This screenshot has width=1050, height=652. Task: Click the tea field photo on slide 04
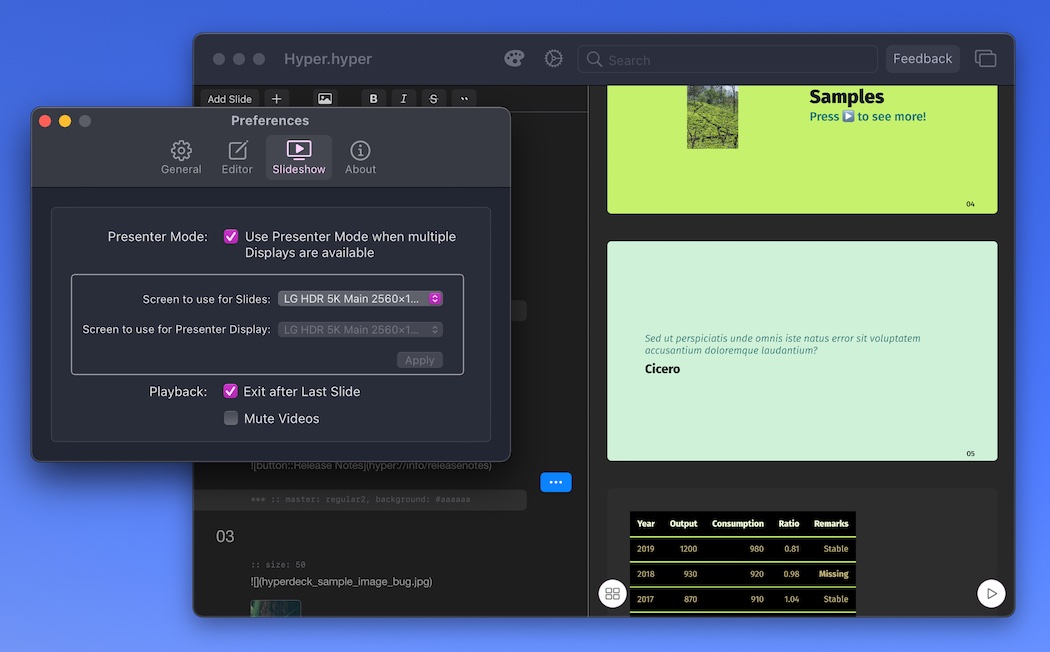(712, 117)
